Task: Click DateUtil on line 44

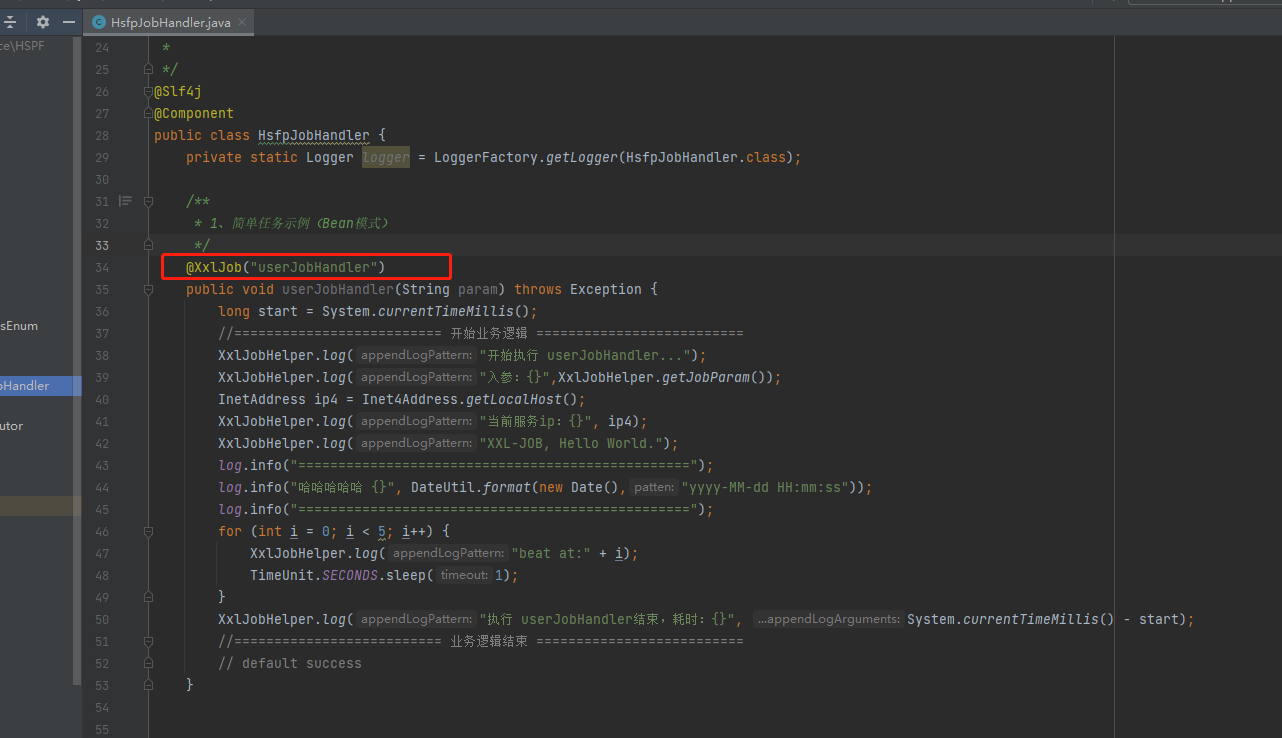Action: click(x=443, y=487)
